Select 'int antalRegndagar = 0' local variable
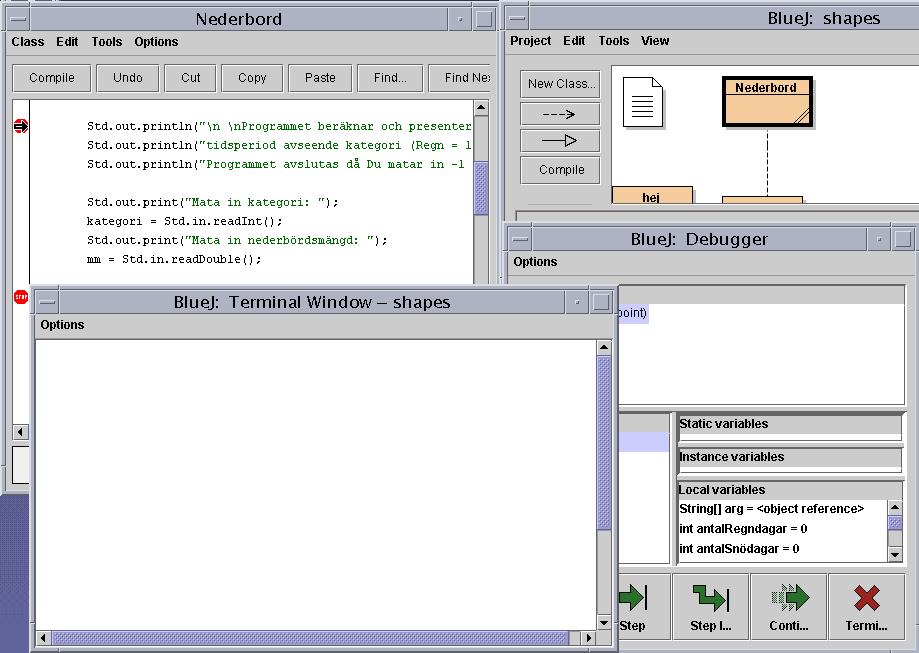This screenshot has height=653, width=919. tap(743, 529)
